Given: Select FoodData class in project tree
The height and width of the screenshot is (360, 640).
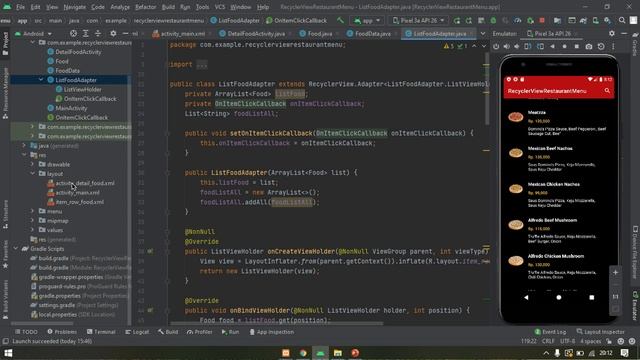Looking at the screenshot, I should click(x=63, y=71).
